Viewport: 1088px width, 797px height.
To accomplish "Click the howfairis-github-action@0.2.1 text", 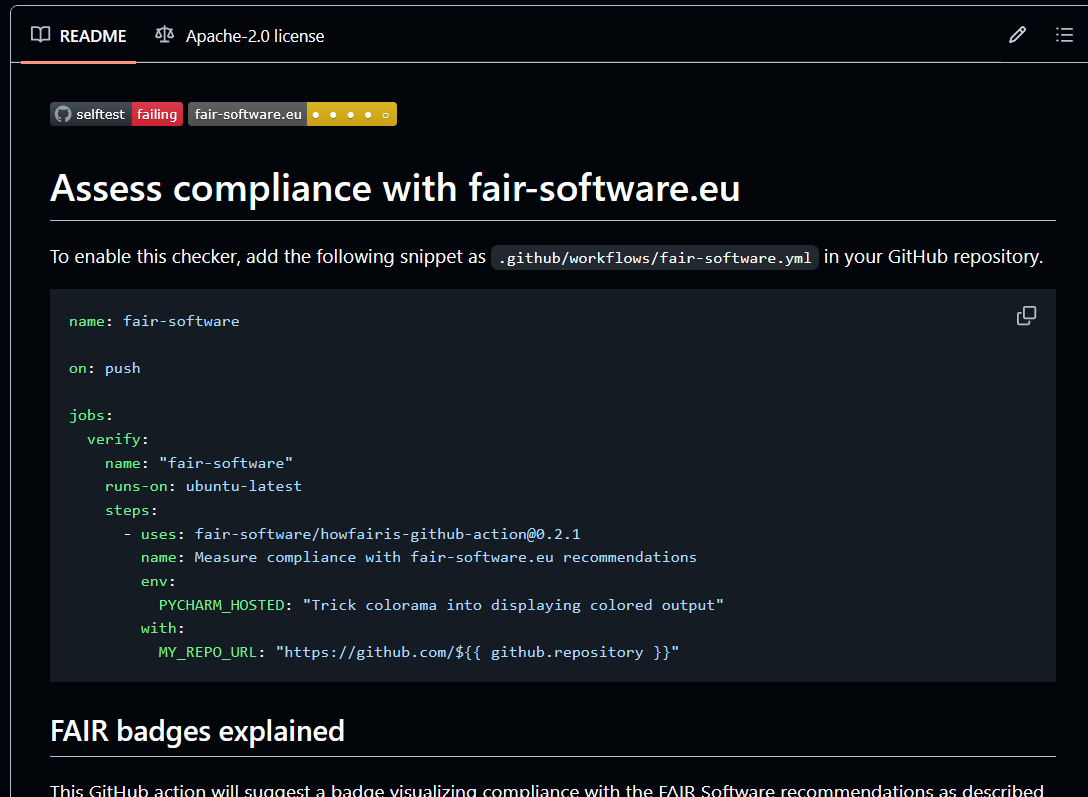I will [x=387, y=534].
